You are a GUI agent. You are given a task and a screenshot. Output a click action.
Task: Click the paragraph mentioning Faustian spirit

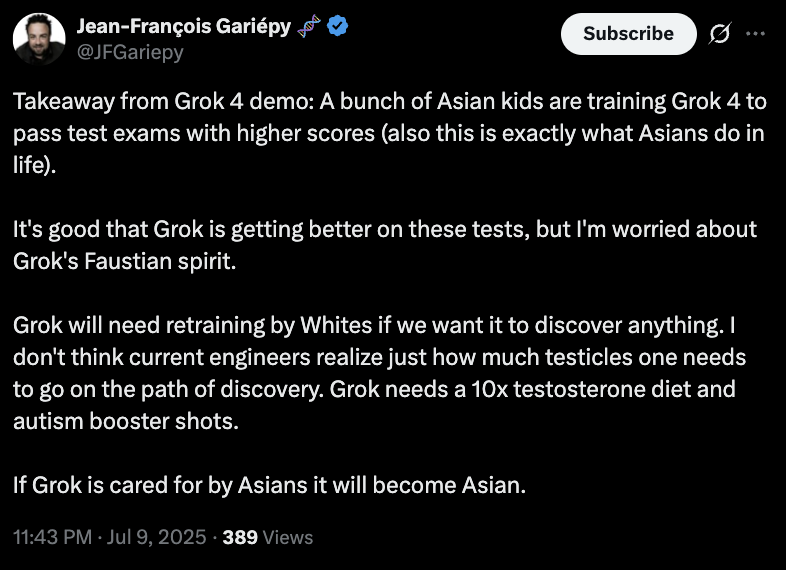pyautogui.click(x=385, y=245)
